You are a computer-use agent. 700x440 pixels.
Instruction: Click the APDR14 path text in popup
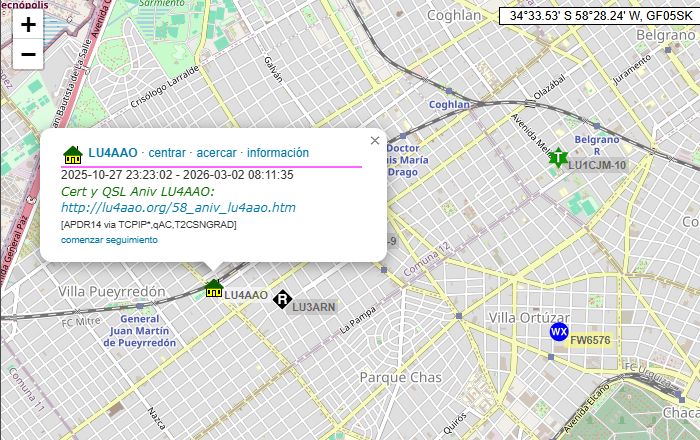pos(149,225)
